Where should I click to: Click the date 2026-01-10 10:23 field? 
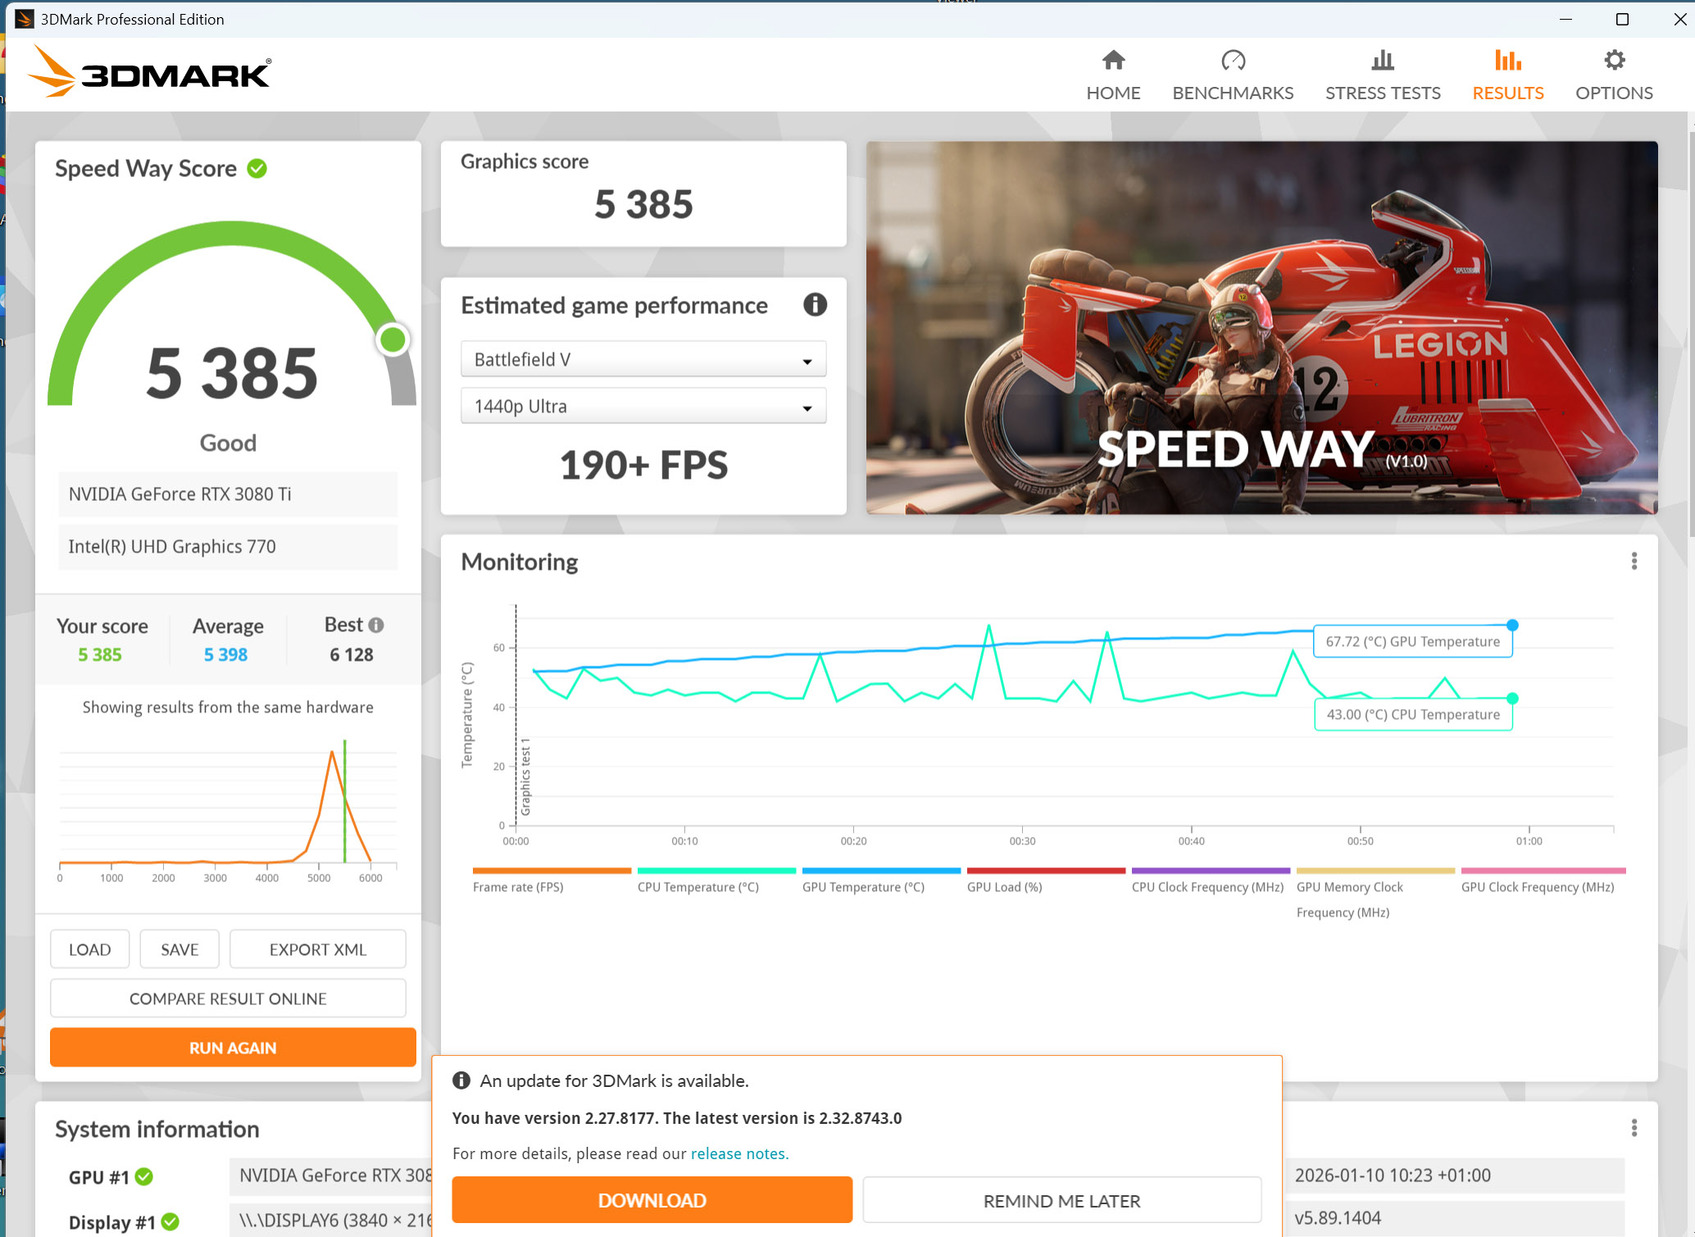click(x=1455, y=1176)
